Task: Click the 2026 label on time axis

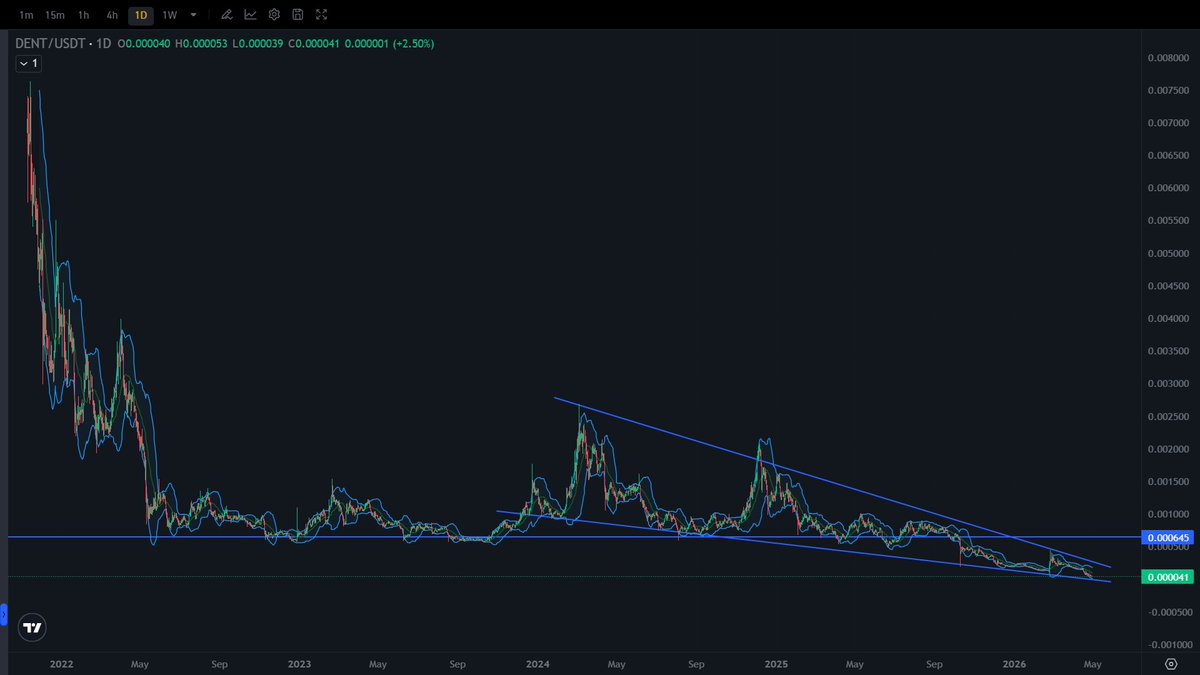Action: click(x=1015, y=664)
